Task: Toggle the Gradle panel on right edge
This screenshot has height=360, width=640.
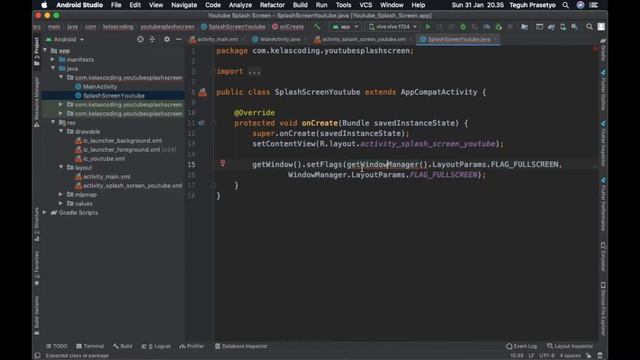Action: tap(603, 49)
